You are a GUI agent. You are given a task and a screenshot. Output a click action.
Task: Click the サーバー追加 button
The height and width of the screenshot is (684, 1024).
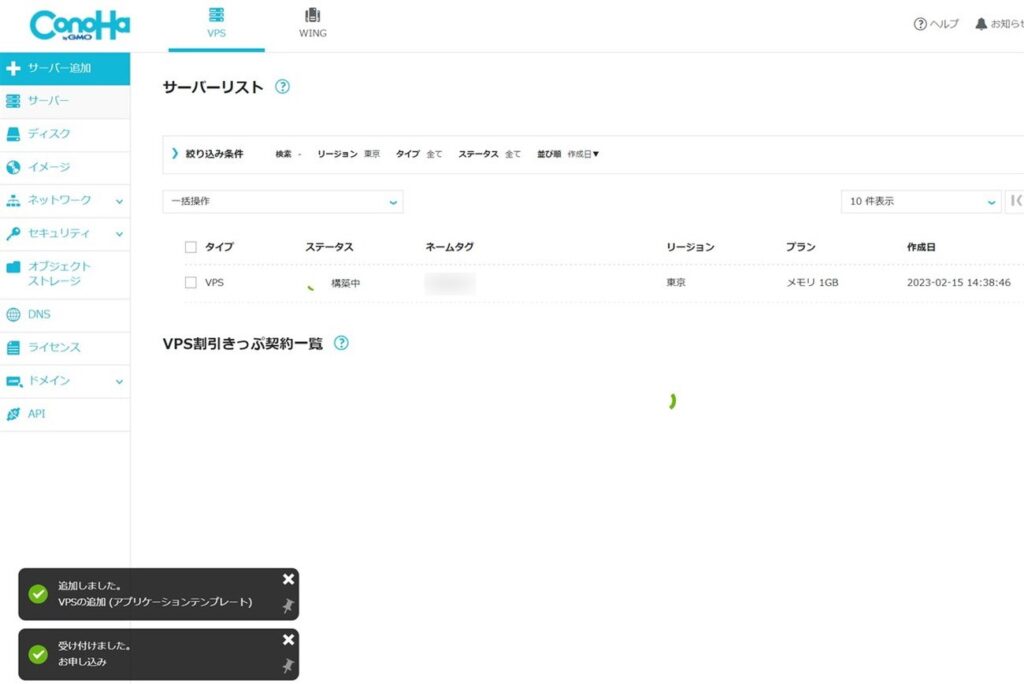pos(65,68)
